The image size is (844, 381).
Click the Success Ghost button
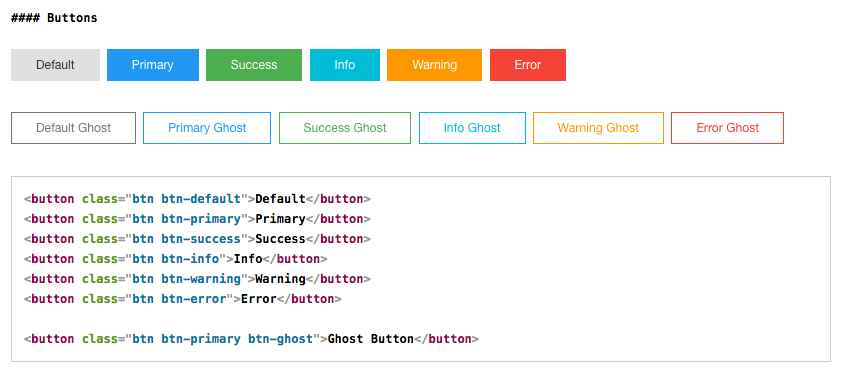[x=344, y=128]
